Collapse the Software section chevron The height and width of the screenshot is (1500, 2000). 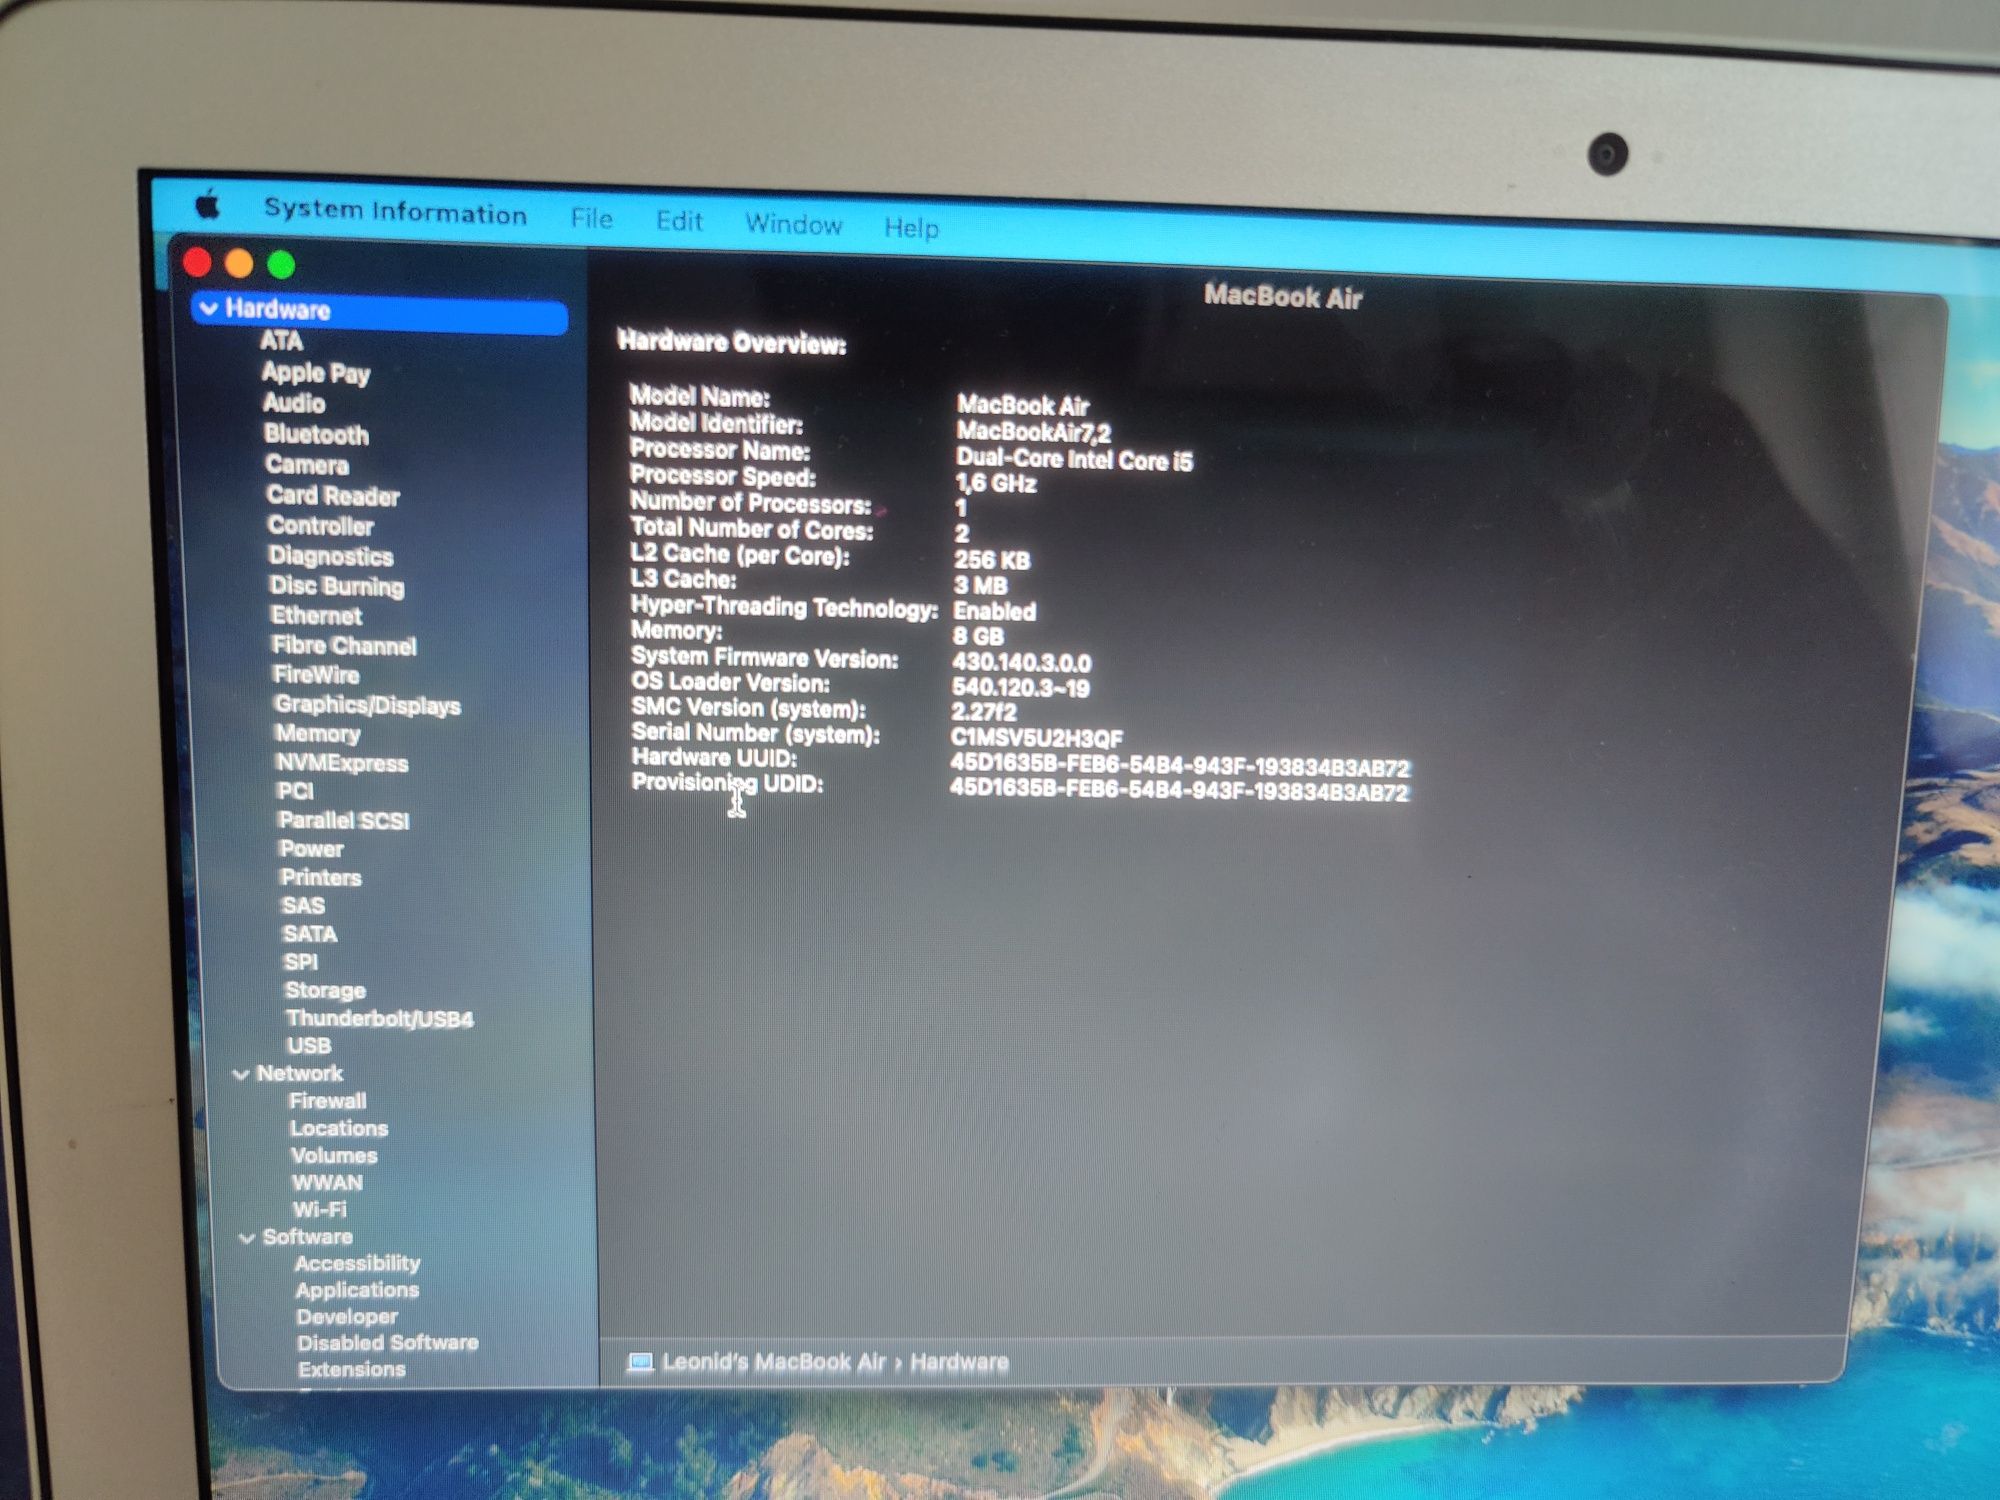tap(247, 1238)
